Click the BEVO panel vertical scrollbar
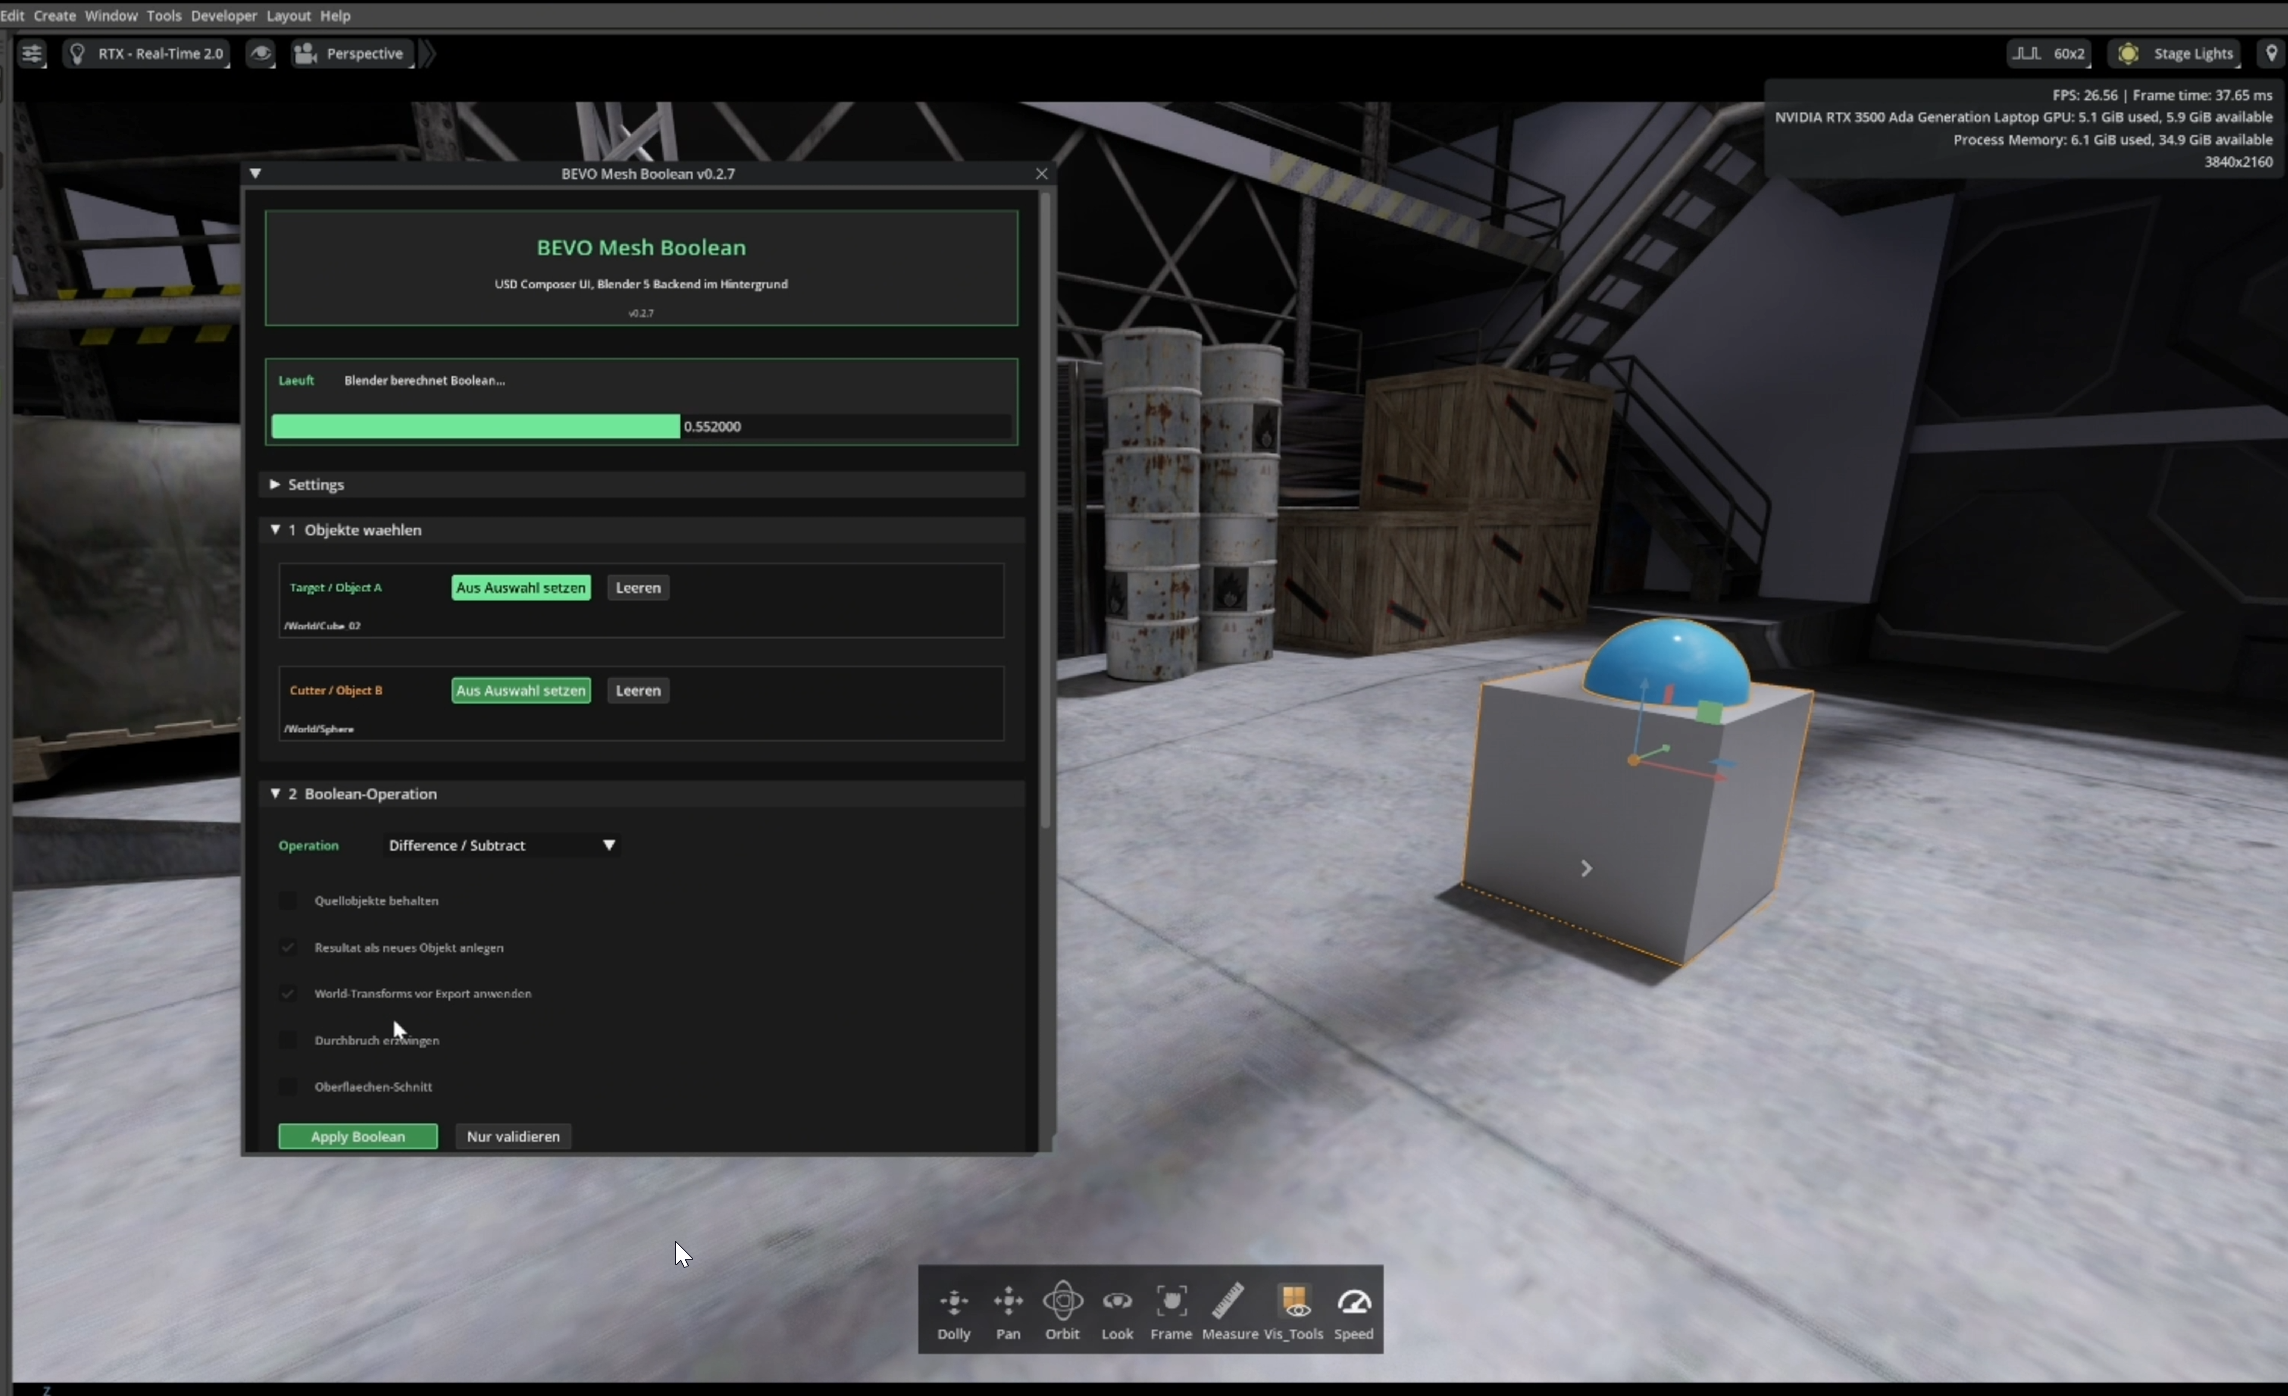This screenshot has height=1396, width=2288. 1045,510
